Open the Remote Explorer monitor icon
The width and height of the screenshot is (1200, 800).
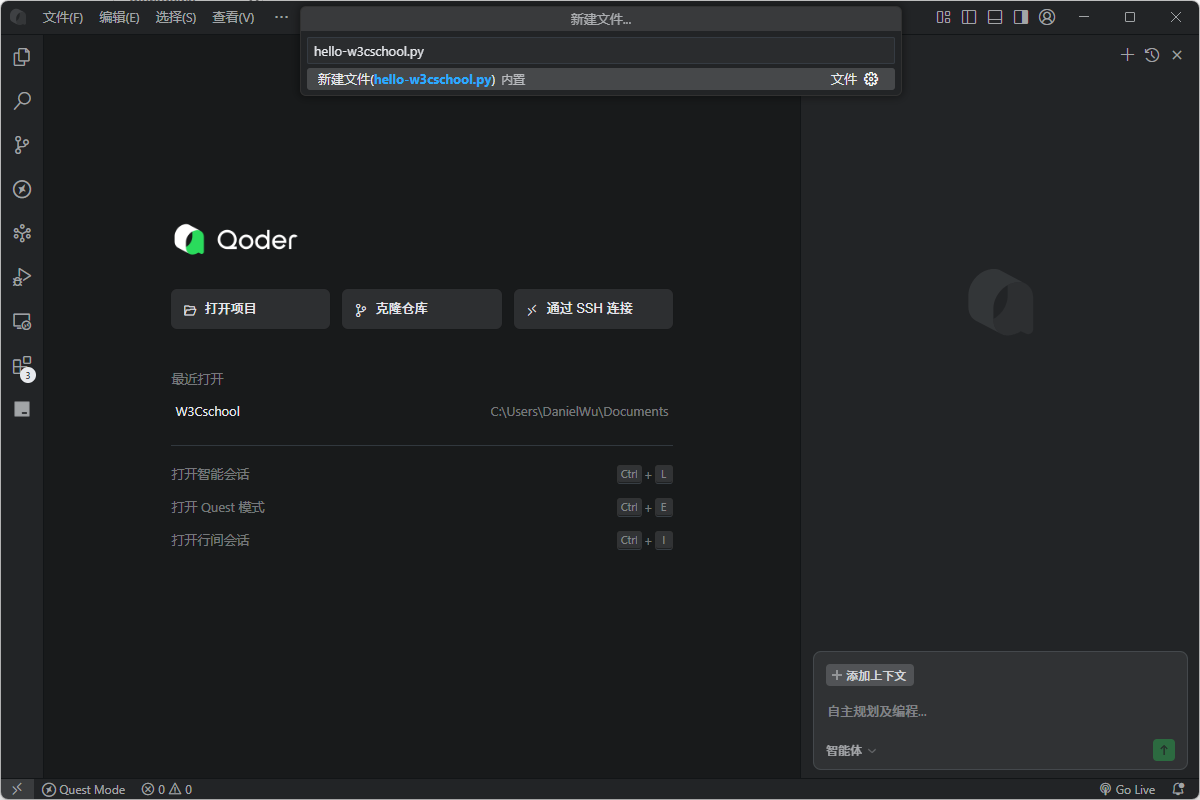(x=22, y=321)
